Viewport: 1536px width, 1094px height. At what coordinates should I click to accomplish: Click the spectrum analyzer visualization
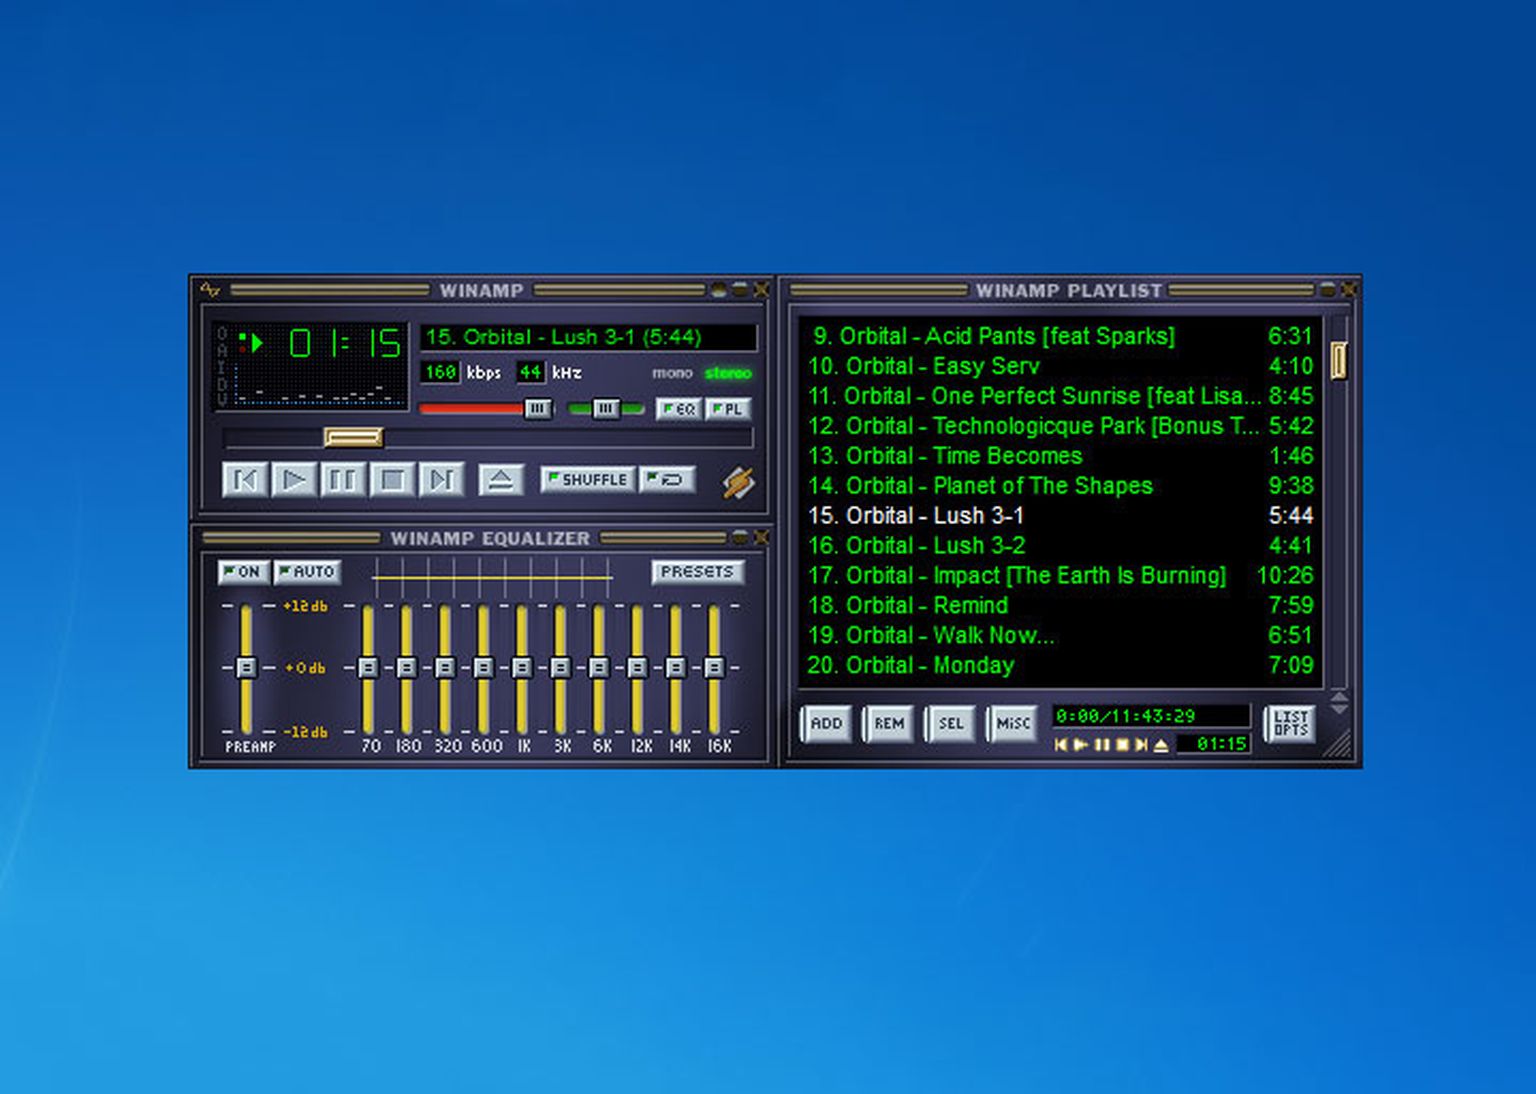point(320,387)
